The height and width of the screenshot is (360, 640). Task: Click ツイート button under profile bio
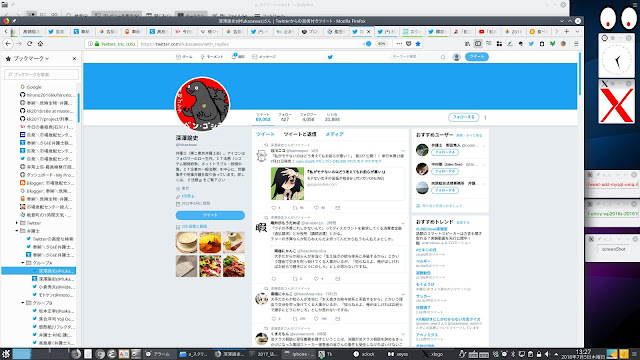(x=210, y=215)
